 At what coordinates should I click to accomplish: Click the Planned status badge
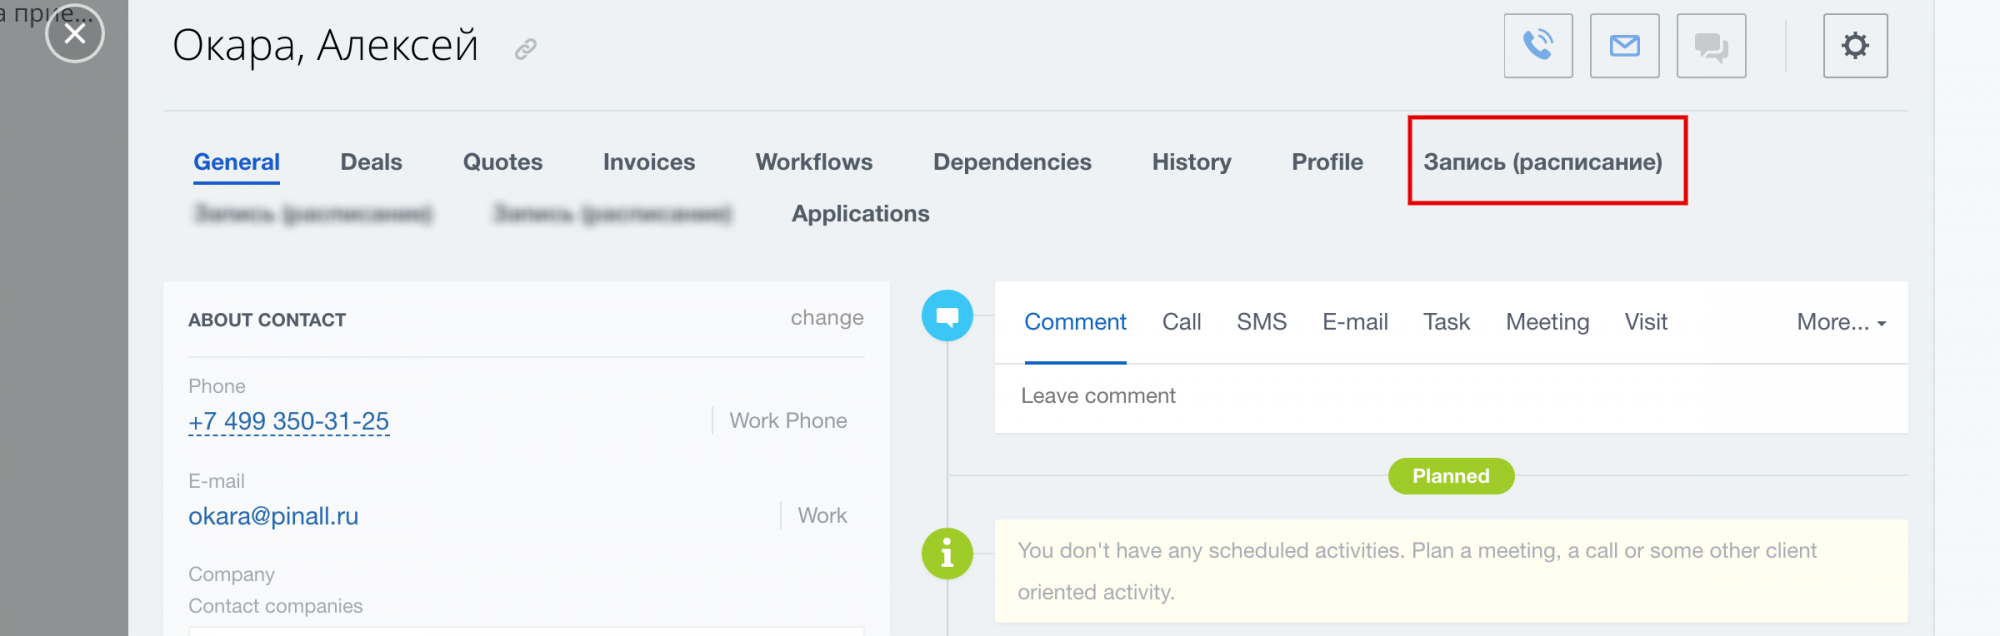coord(1451,476)
